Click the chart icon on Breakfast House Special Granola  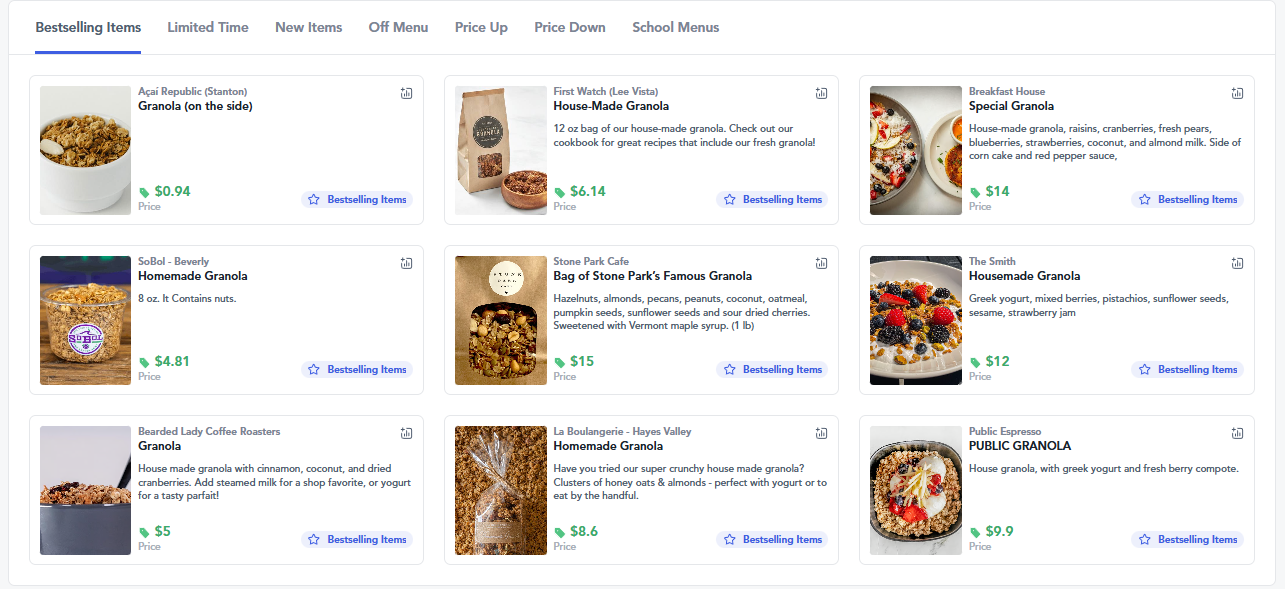[1238, 92]
